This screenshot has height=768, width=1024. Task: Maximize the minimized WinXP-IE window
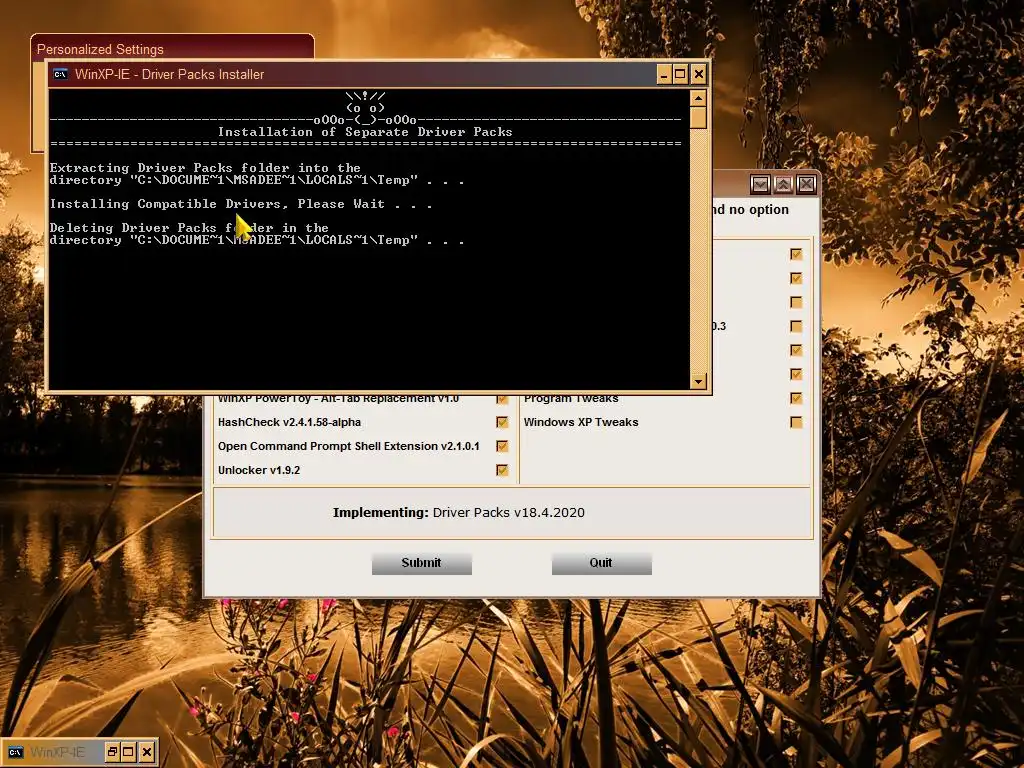pyautogui.click(x=129, y=752)
